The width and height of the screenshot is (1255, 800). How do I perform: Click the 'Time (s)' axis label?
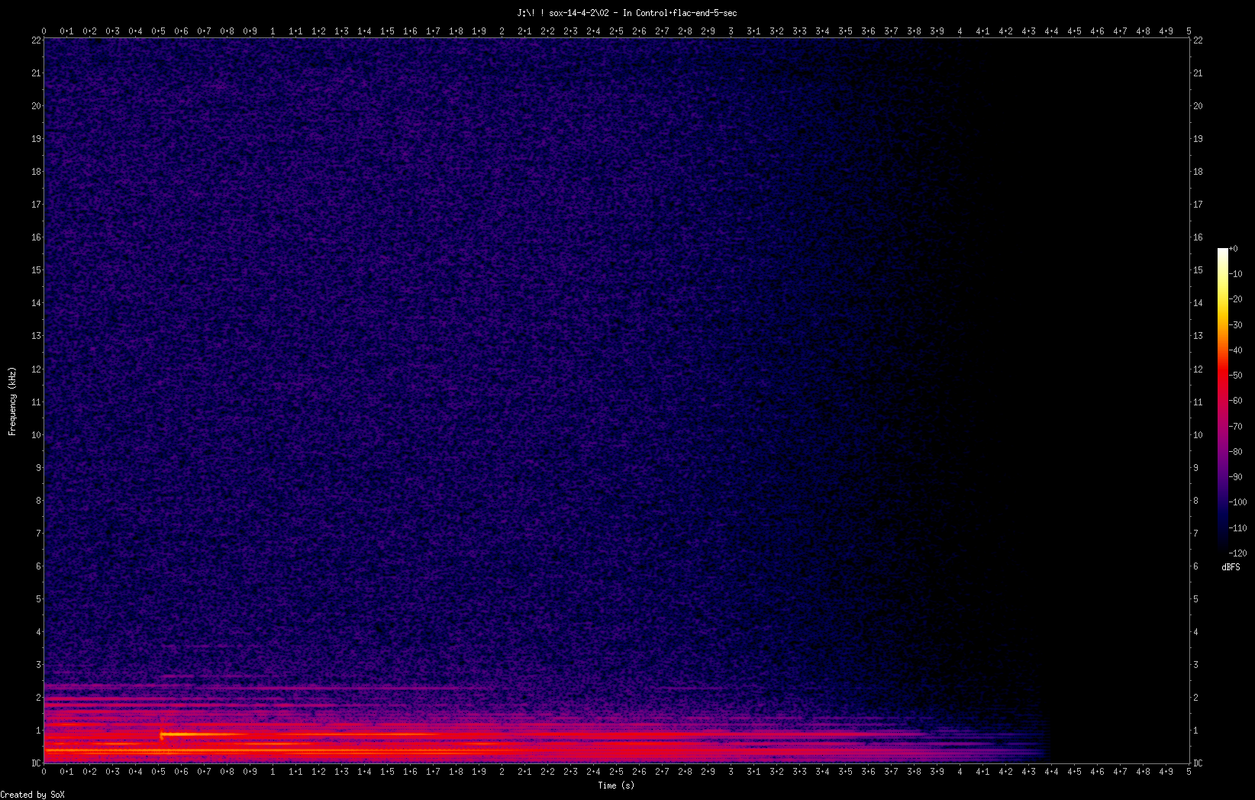tap(616, 785)
